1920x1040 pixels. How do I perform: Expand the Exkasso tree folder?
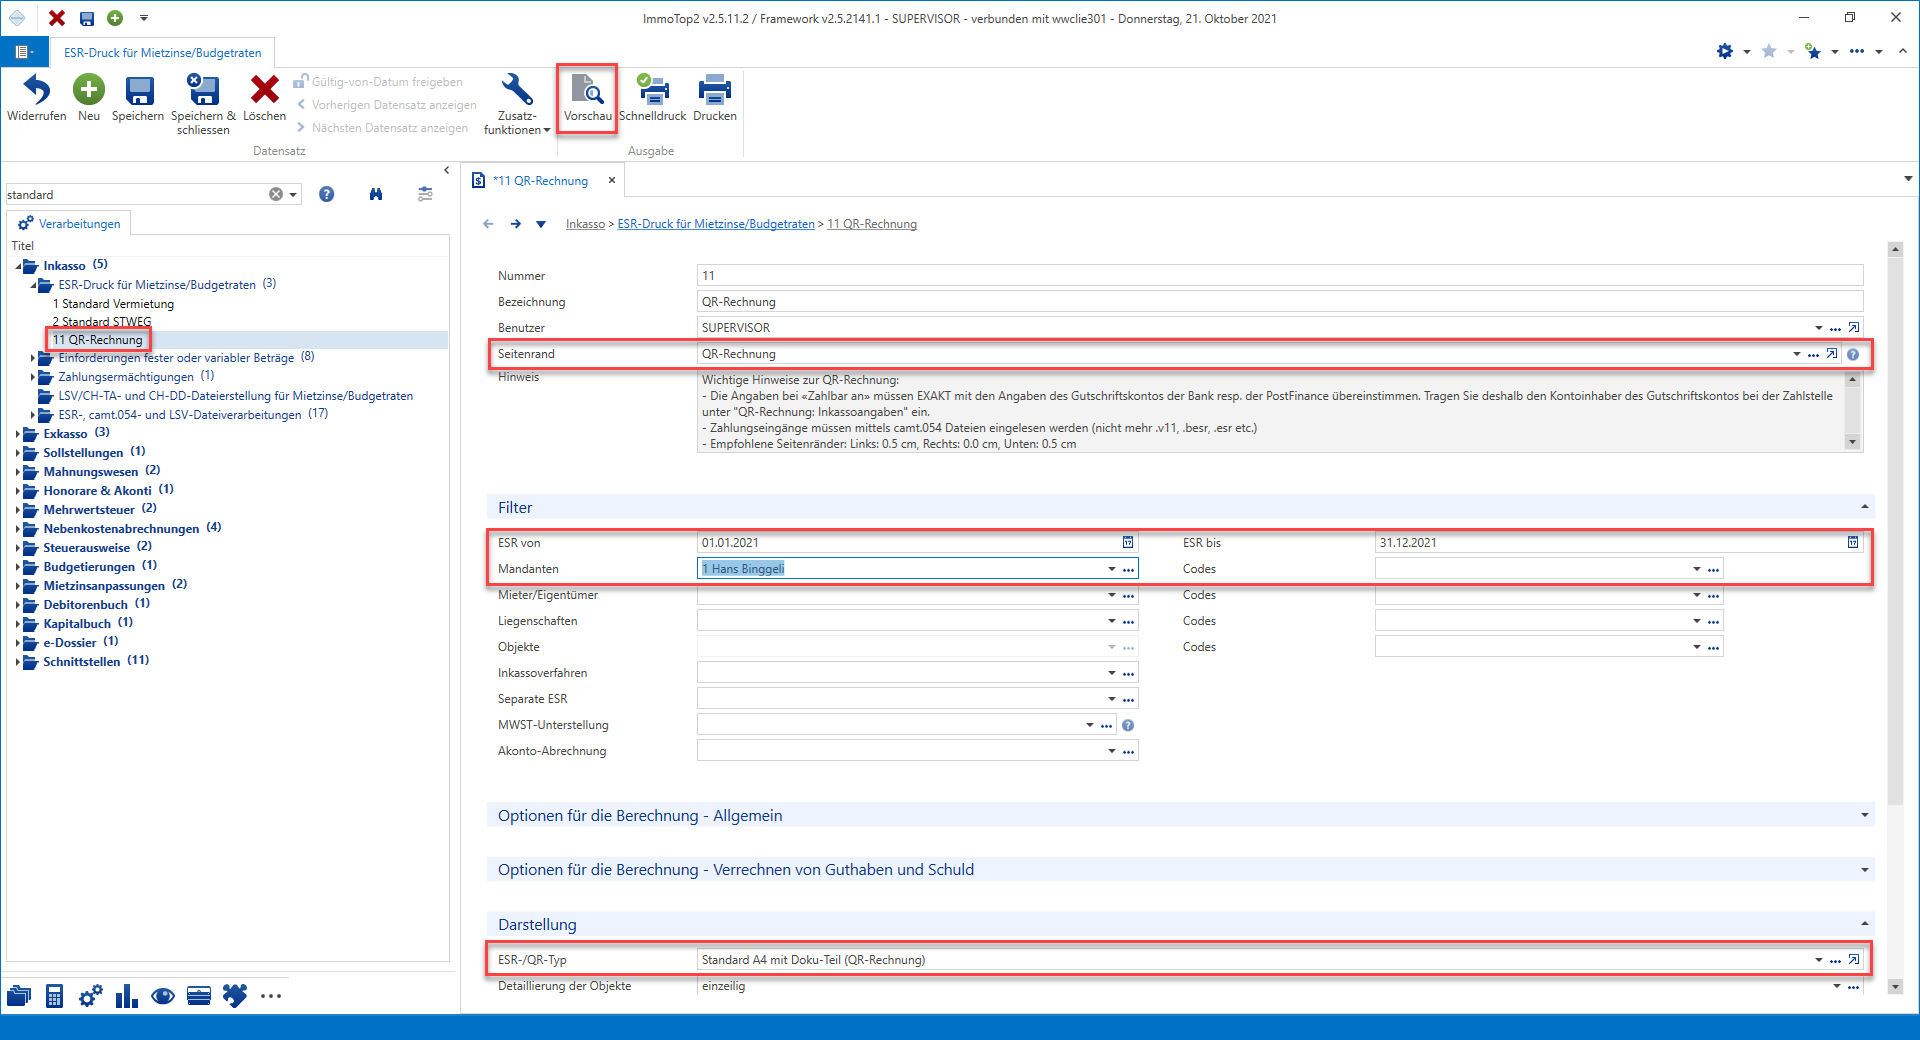pyautogui.click(x=18, y=434)
